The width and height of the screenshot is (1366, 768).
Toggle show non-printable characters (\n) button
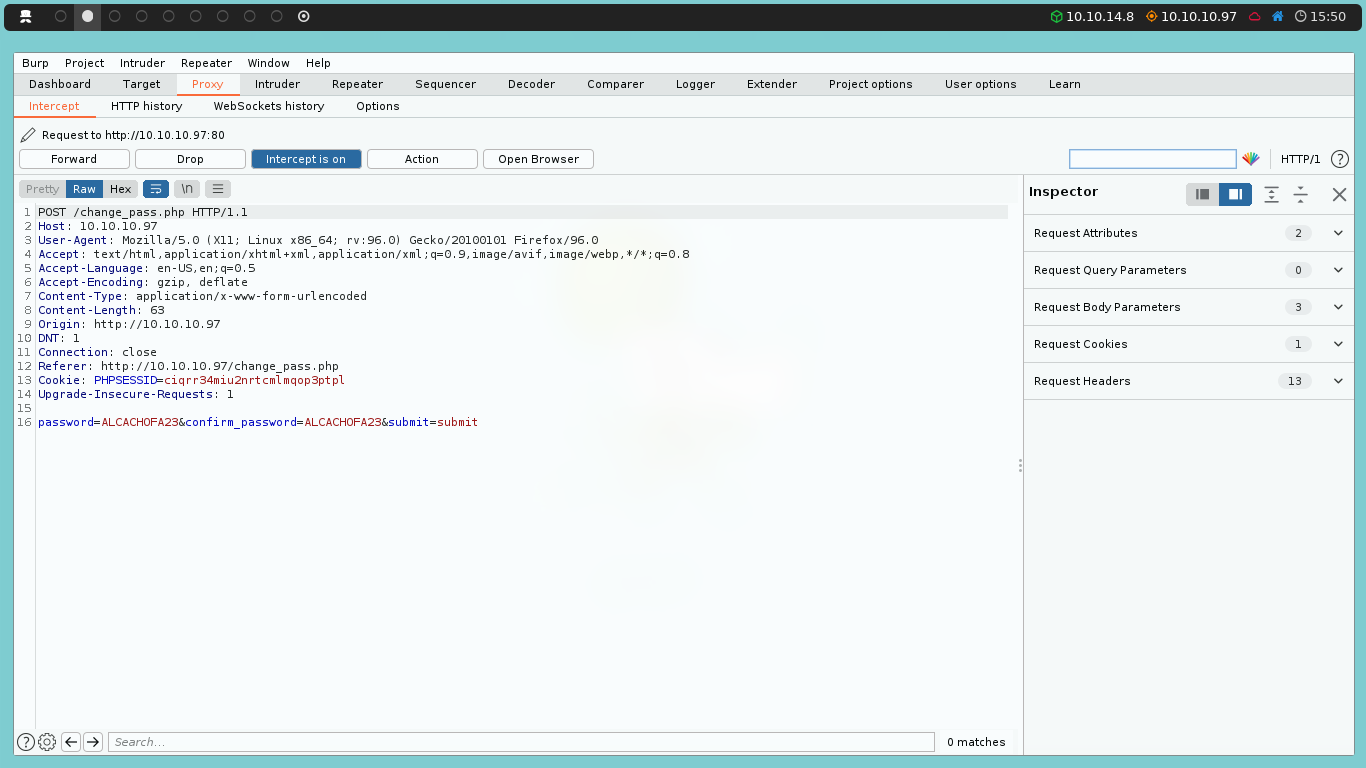click(x=187, y=189)
